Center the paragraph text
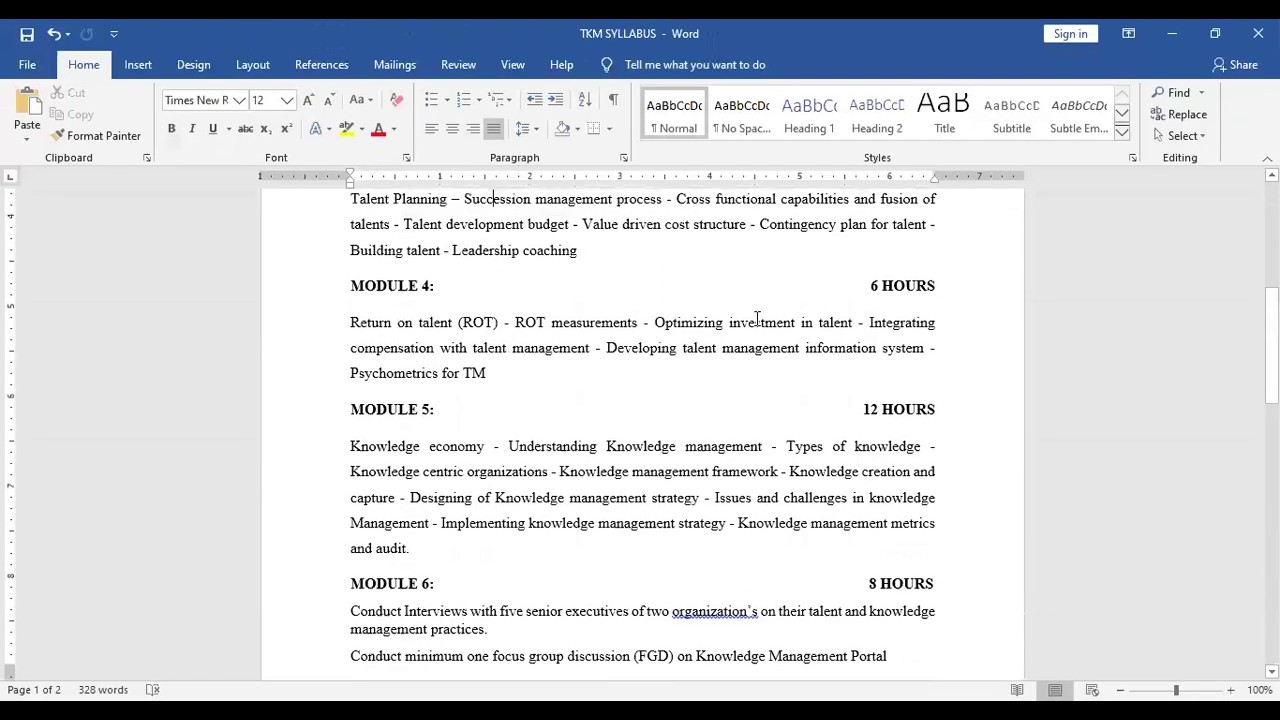This screenshot has width=1280, height=720. [452, 129]
